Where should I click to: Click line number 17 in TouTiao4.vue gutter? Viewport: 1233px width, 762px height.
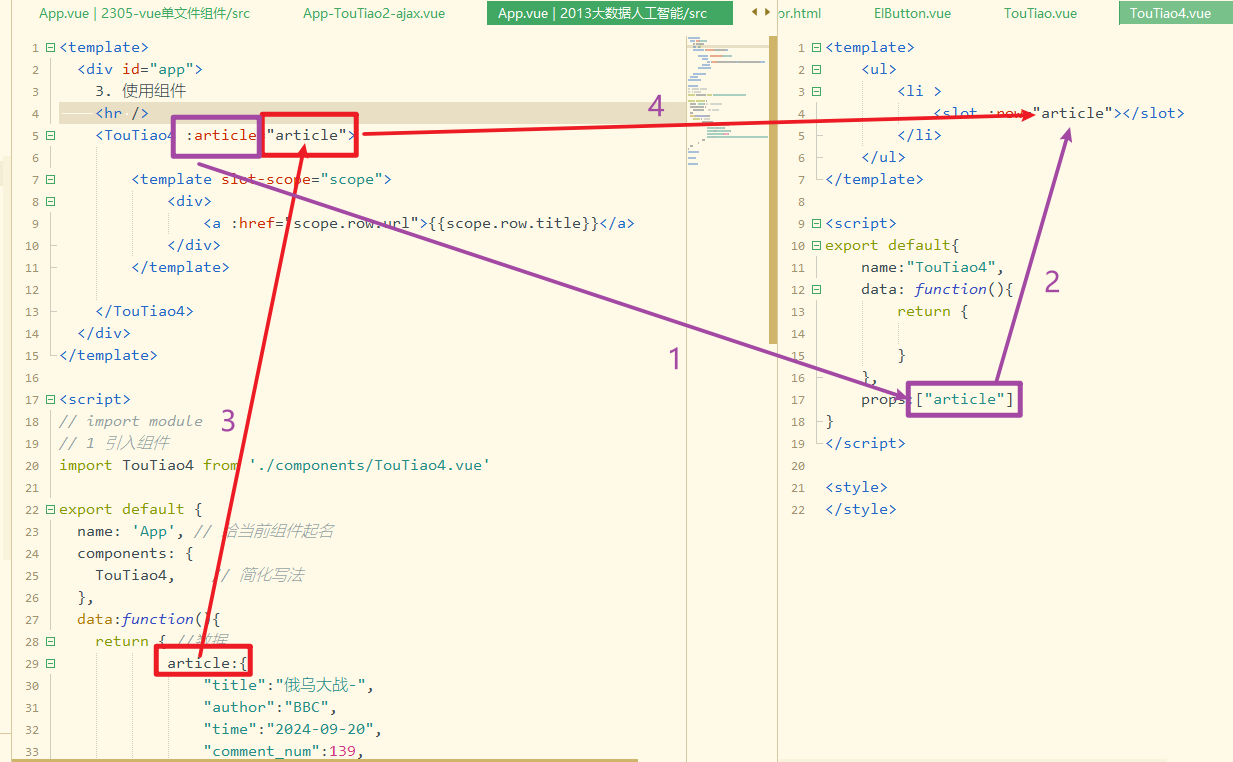[797, 400]
